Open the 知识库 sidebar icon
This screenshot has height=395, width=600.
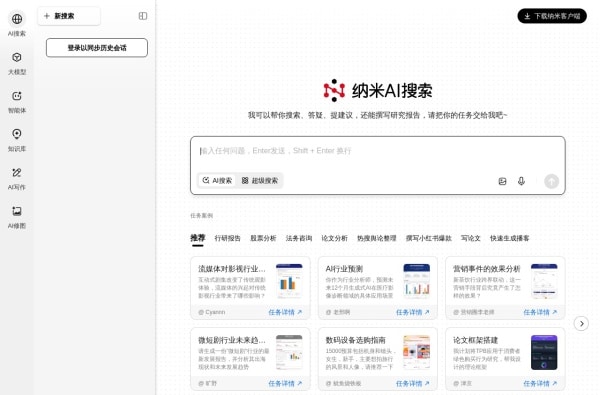point(17,134)
